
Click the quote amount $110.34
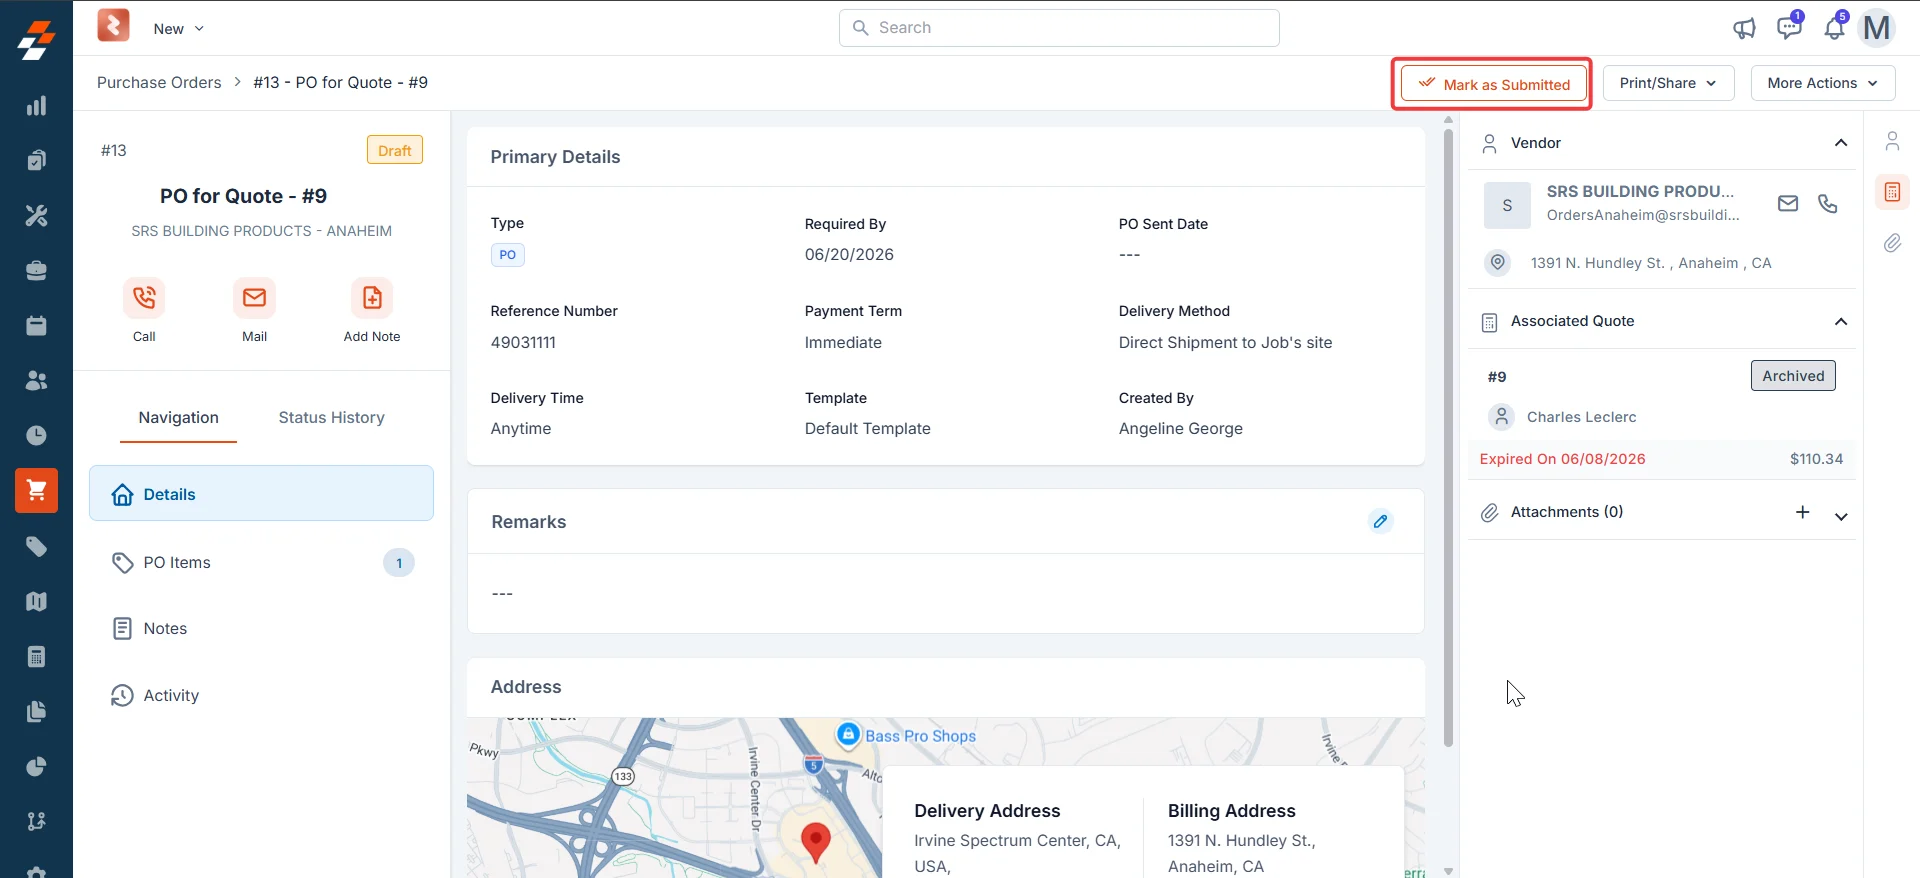[1816, 459]
